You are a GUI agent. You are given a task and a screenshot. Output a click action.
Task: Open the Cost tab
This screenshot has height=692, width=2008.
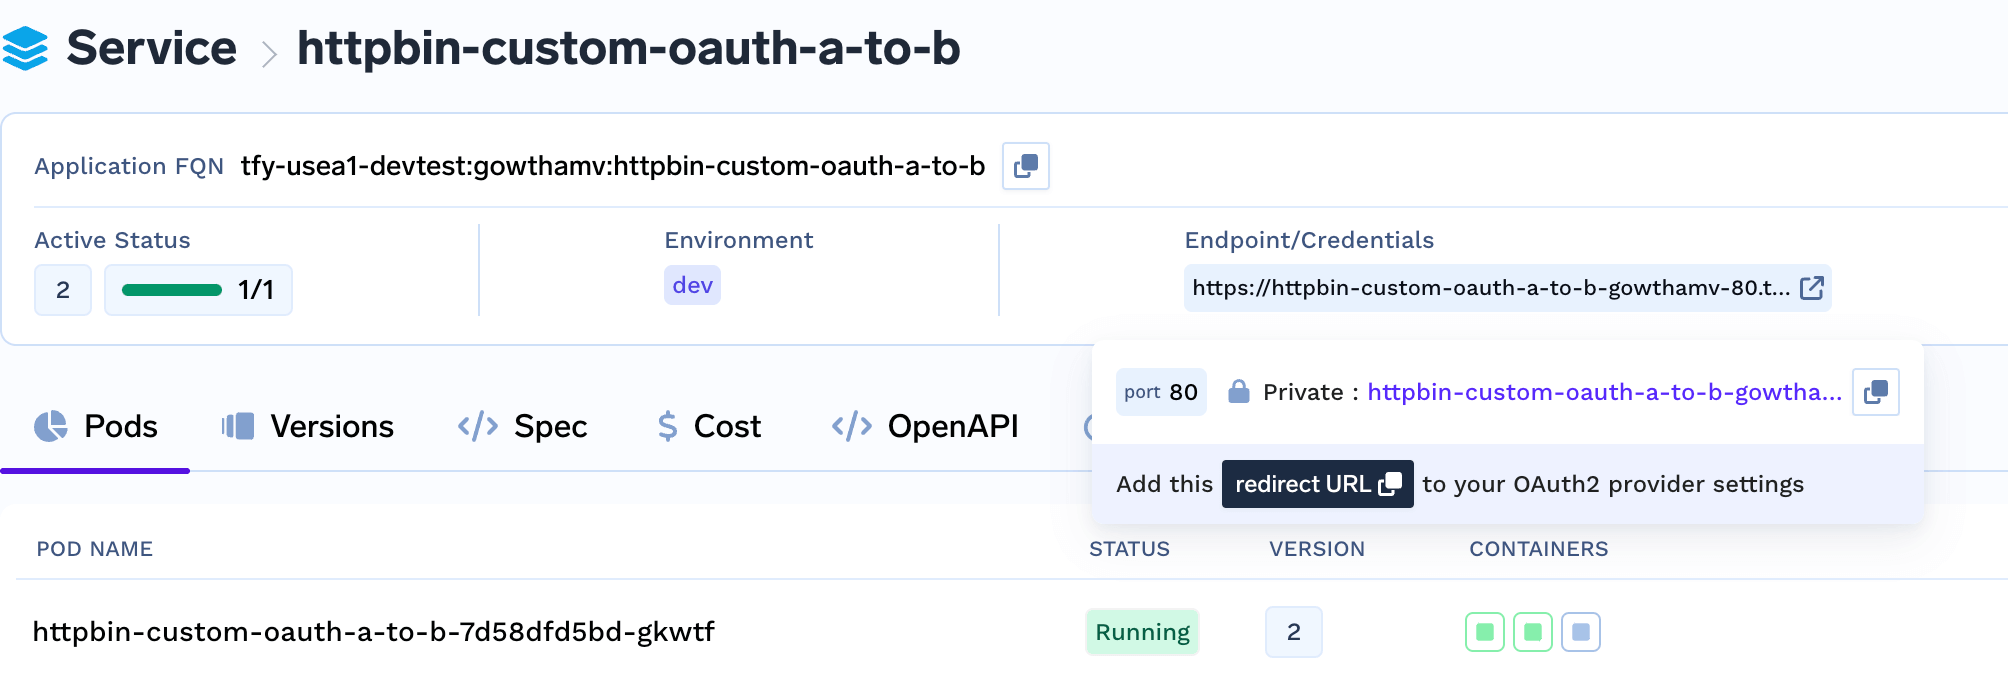tap(709, 427)
